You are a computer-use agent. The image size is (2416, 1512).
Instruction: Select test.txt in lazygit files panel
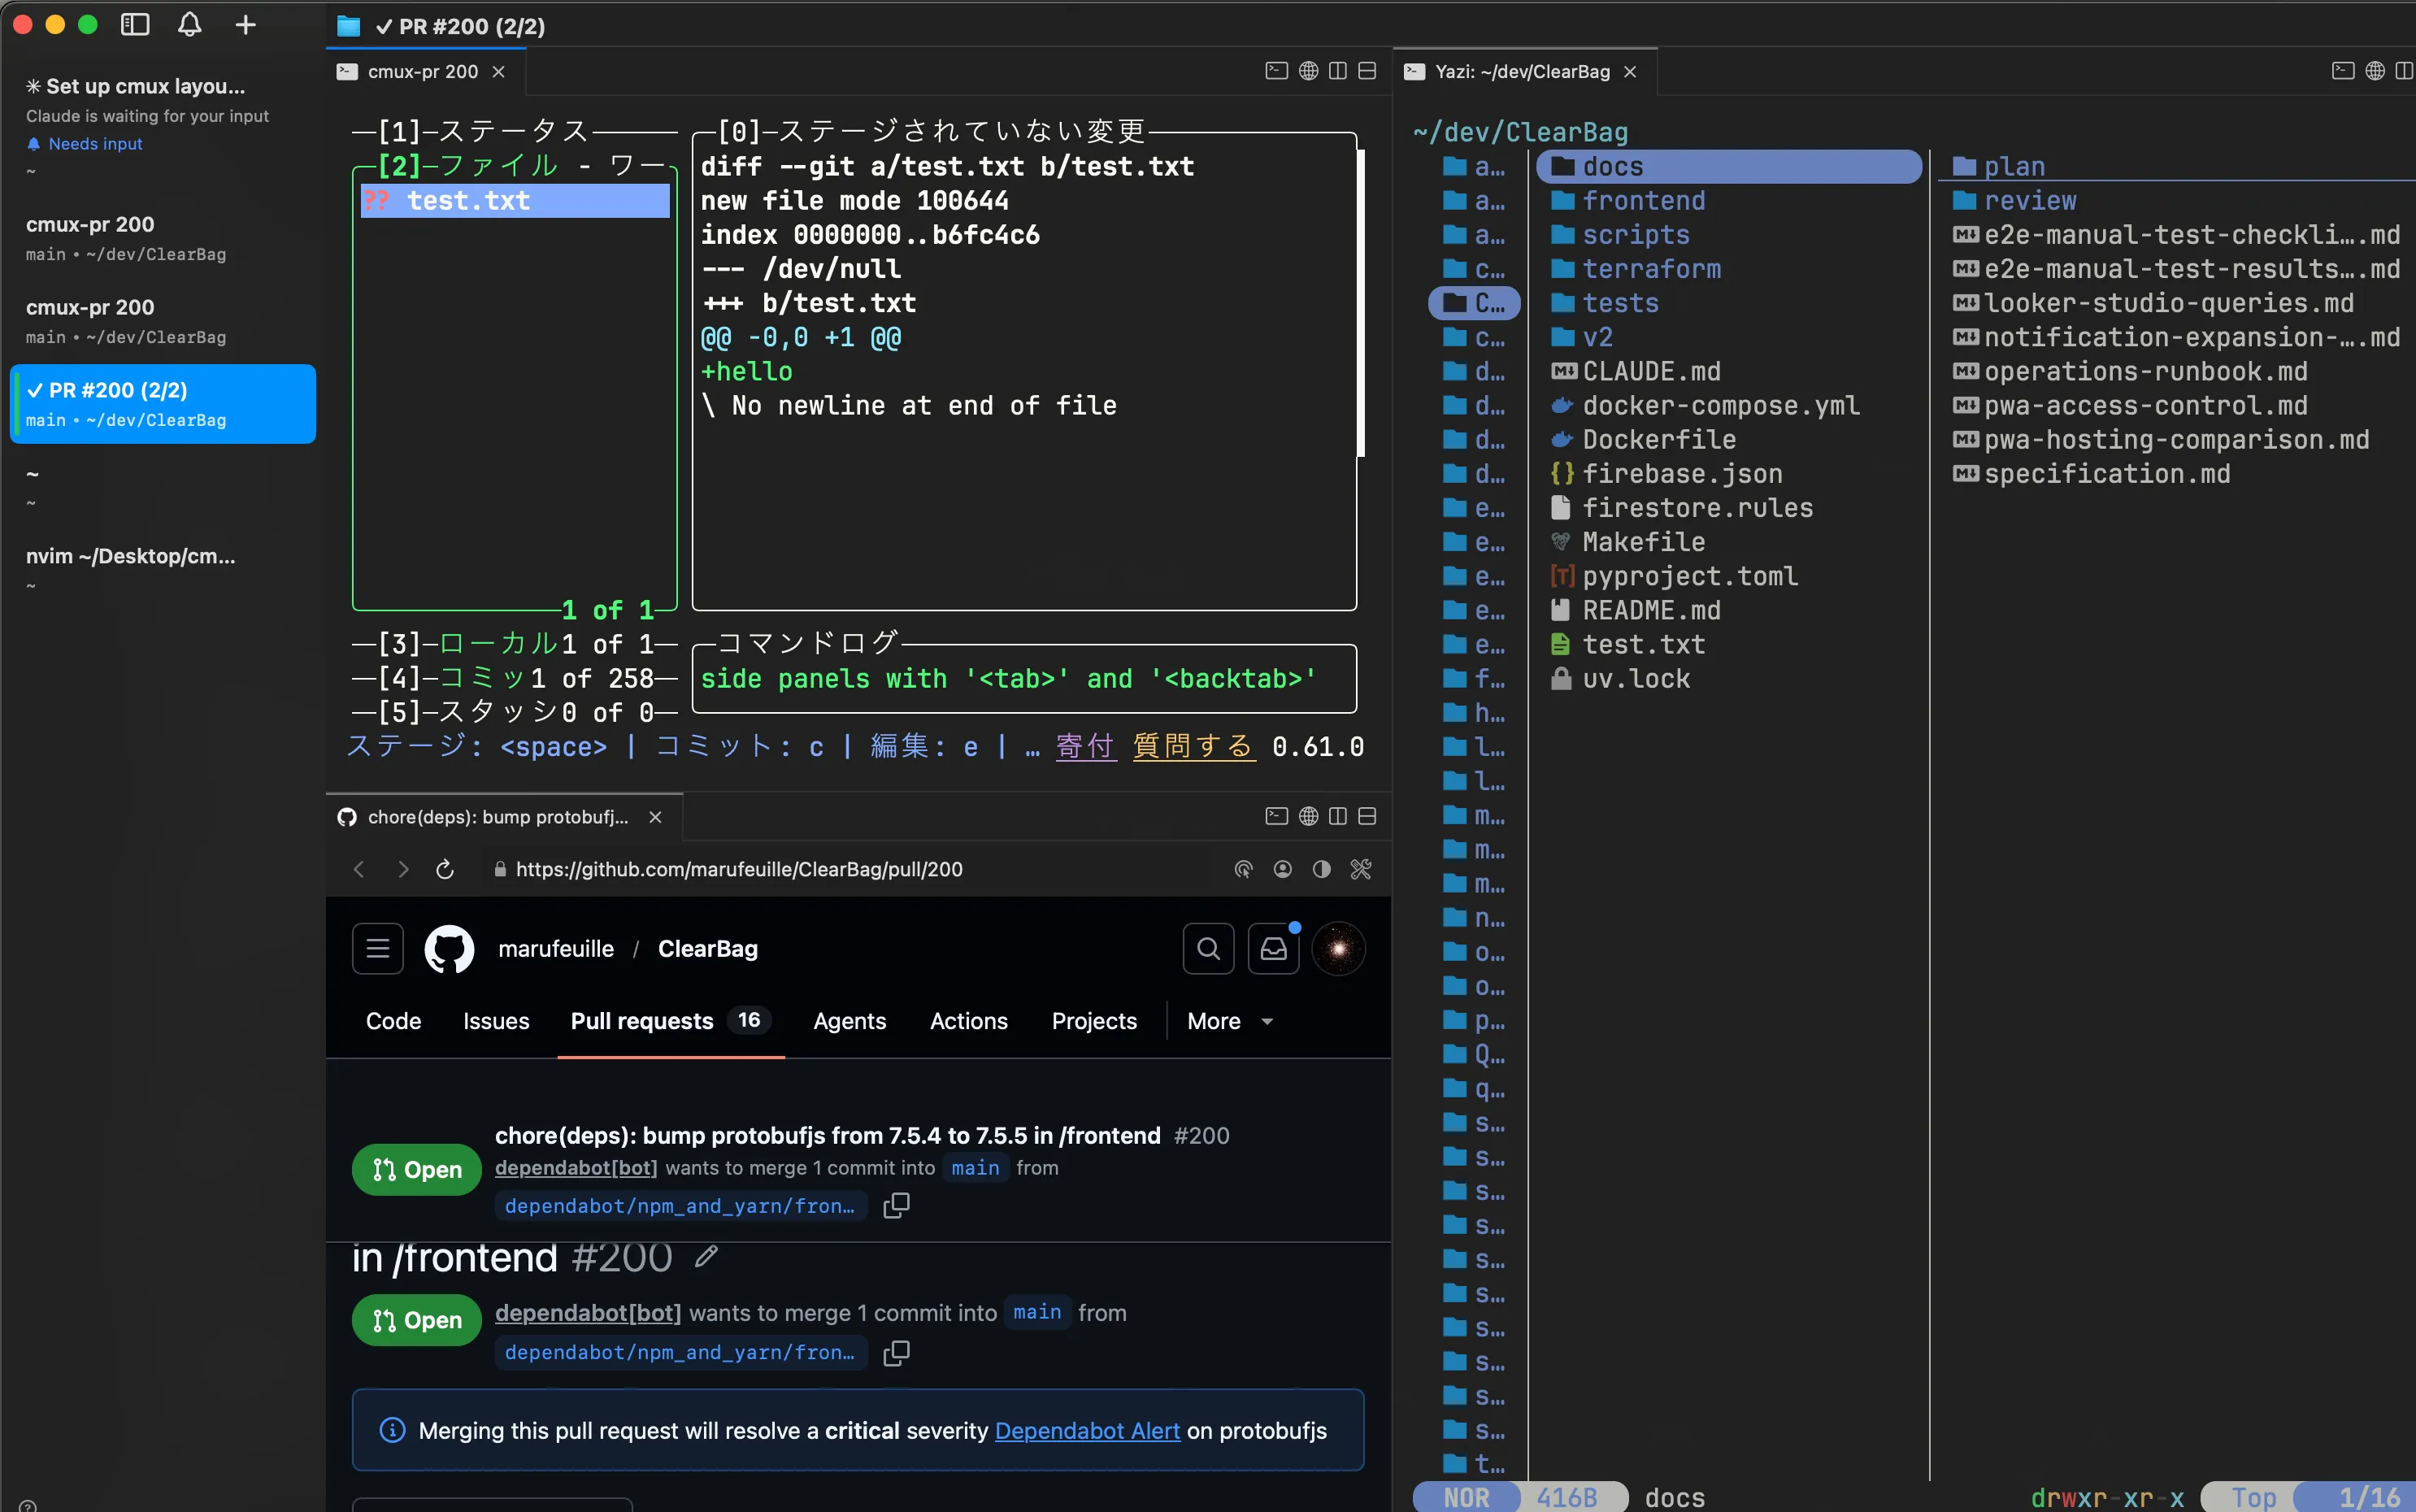click(x=515, y=201)
